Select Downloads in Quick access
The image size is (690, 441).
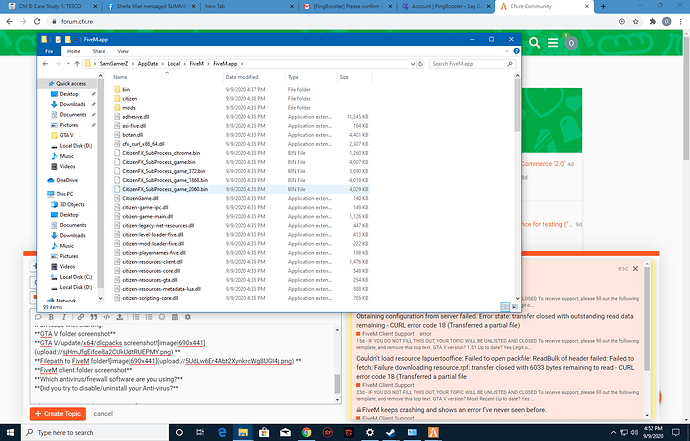(x=72, y=103)
